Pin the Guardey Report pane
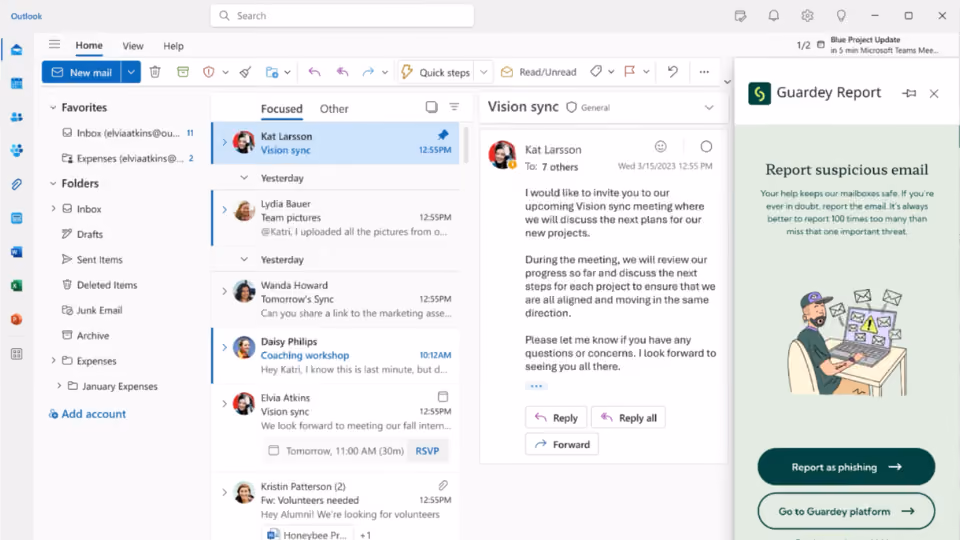 (909, 93)
